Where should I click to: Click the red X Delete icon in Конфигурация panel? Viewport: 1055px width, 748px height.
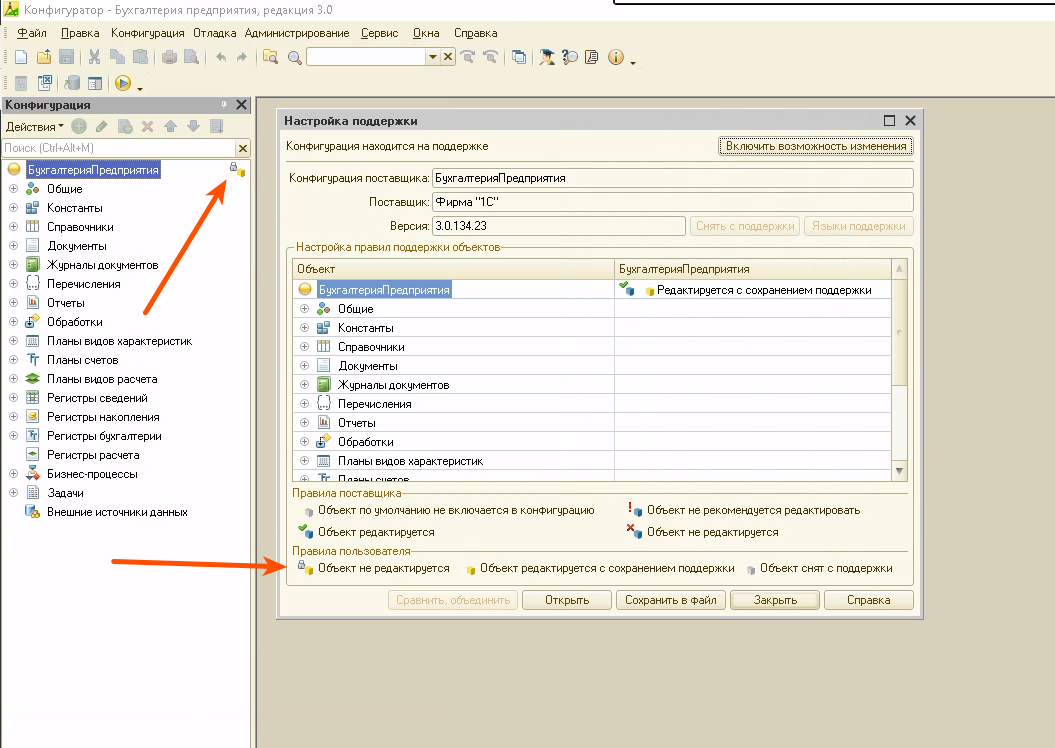(147, 126)
